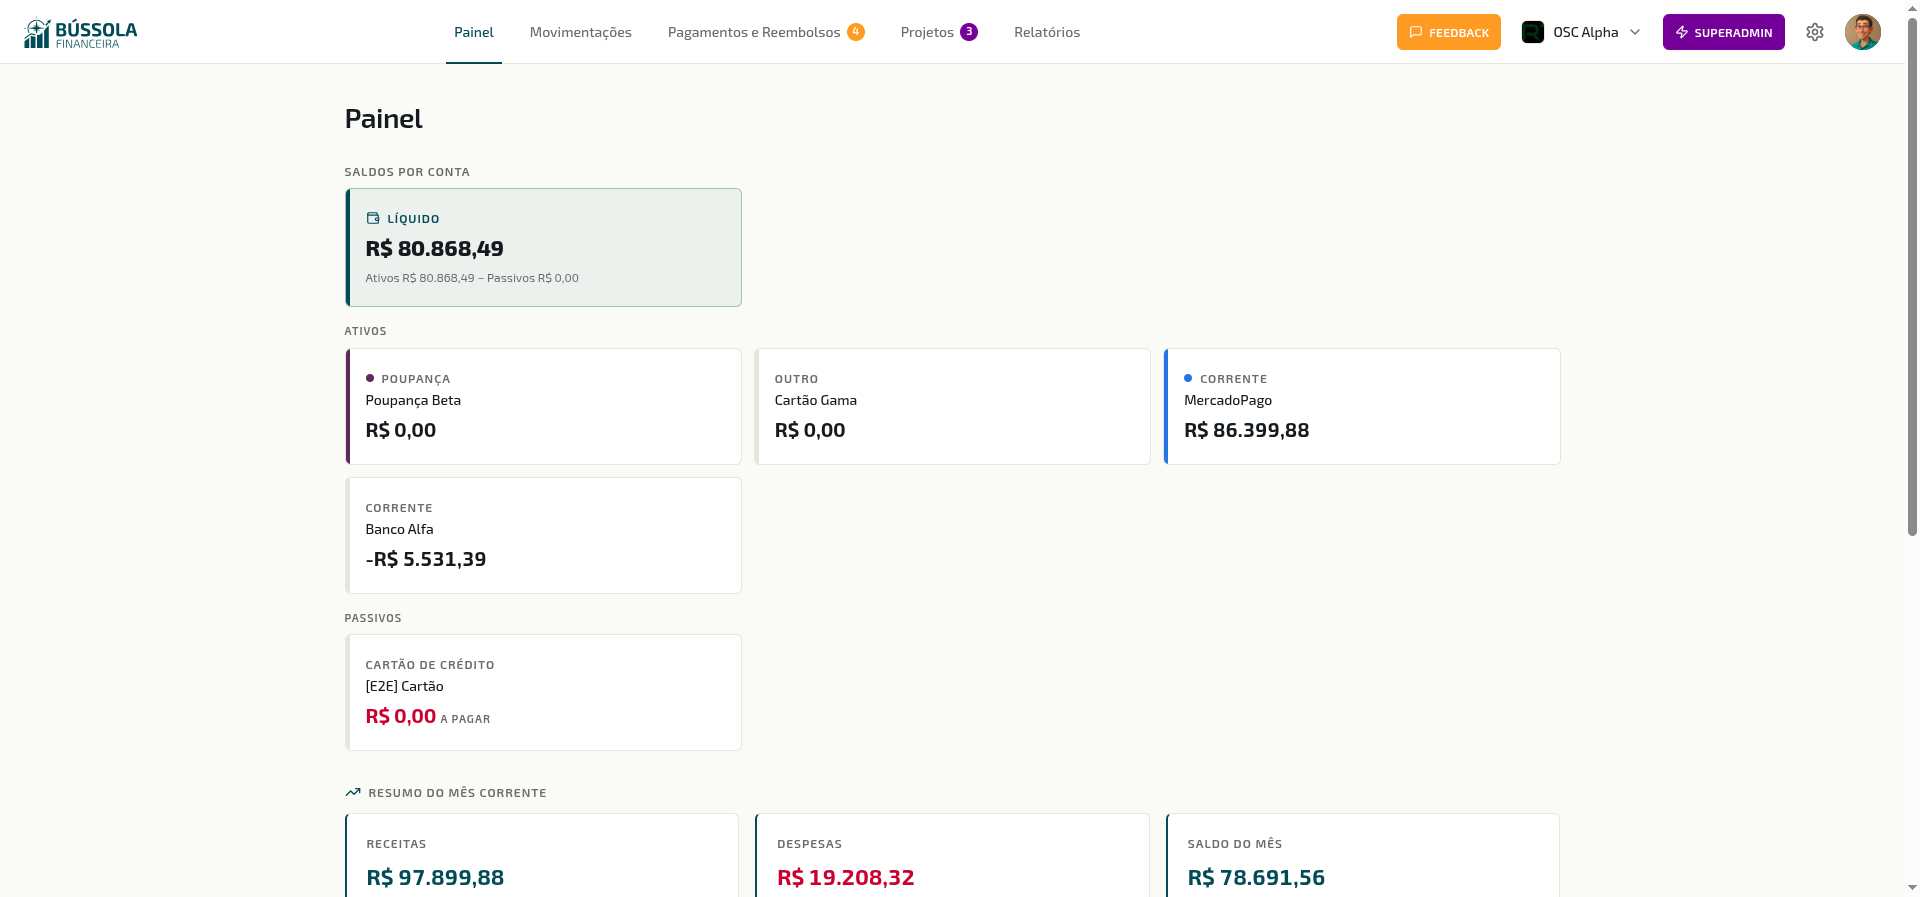Click the R$ 78.691,56 saldo value
Image resolution: width=1920 pixels, height=897 pixels.
point(1257,877)
